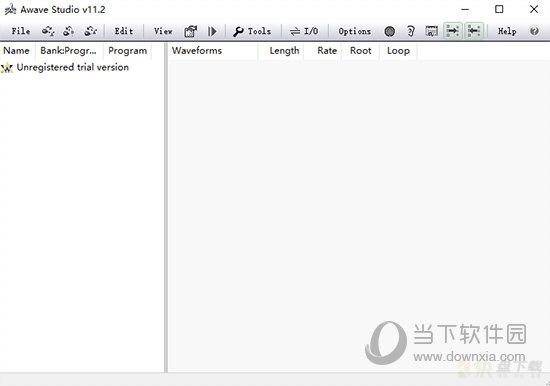
Task: Open the Help menu
Action: 507,31
